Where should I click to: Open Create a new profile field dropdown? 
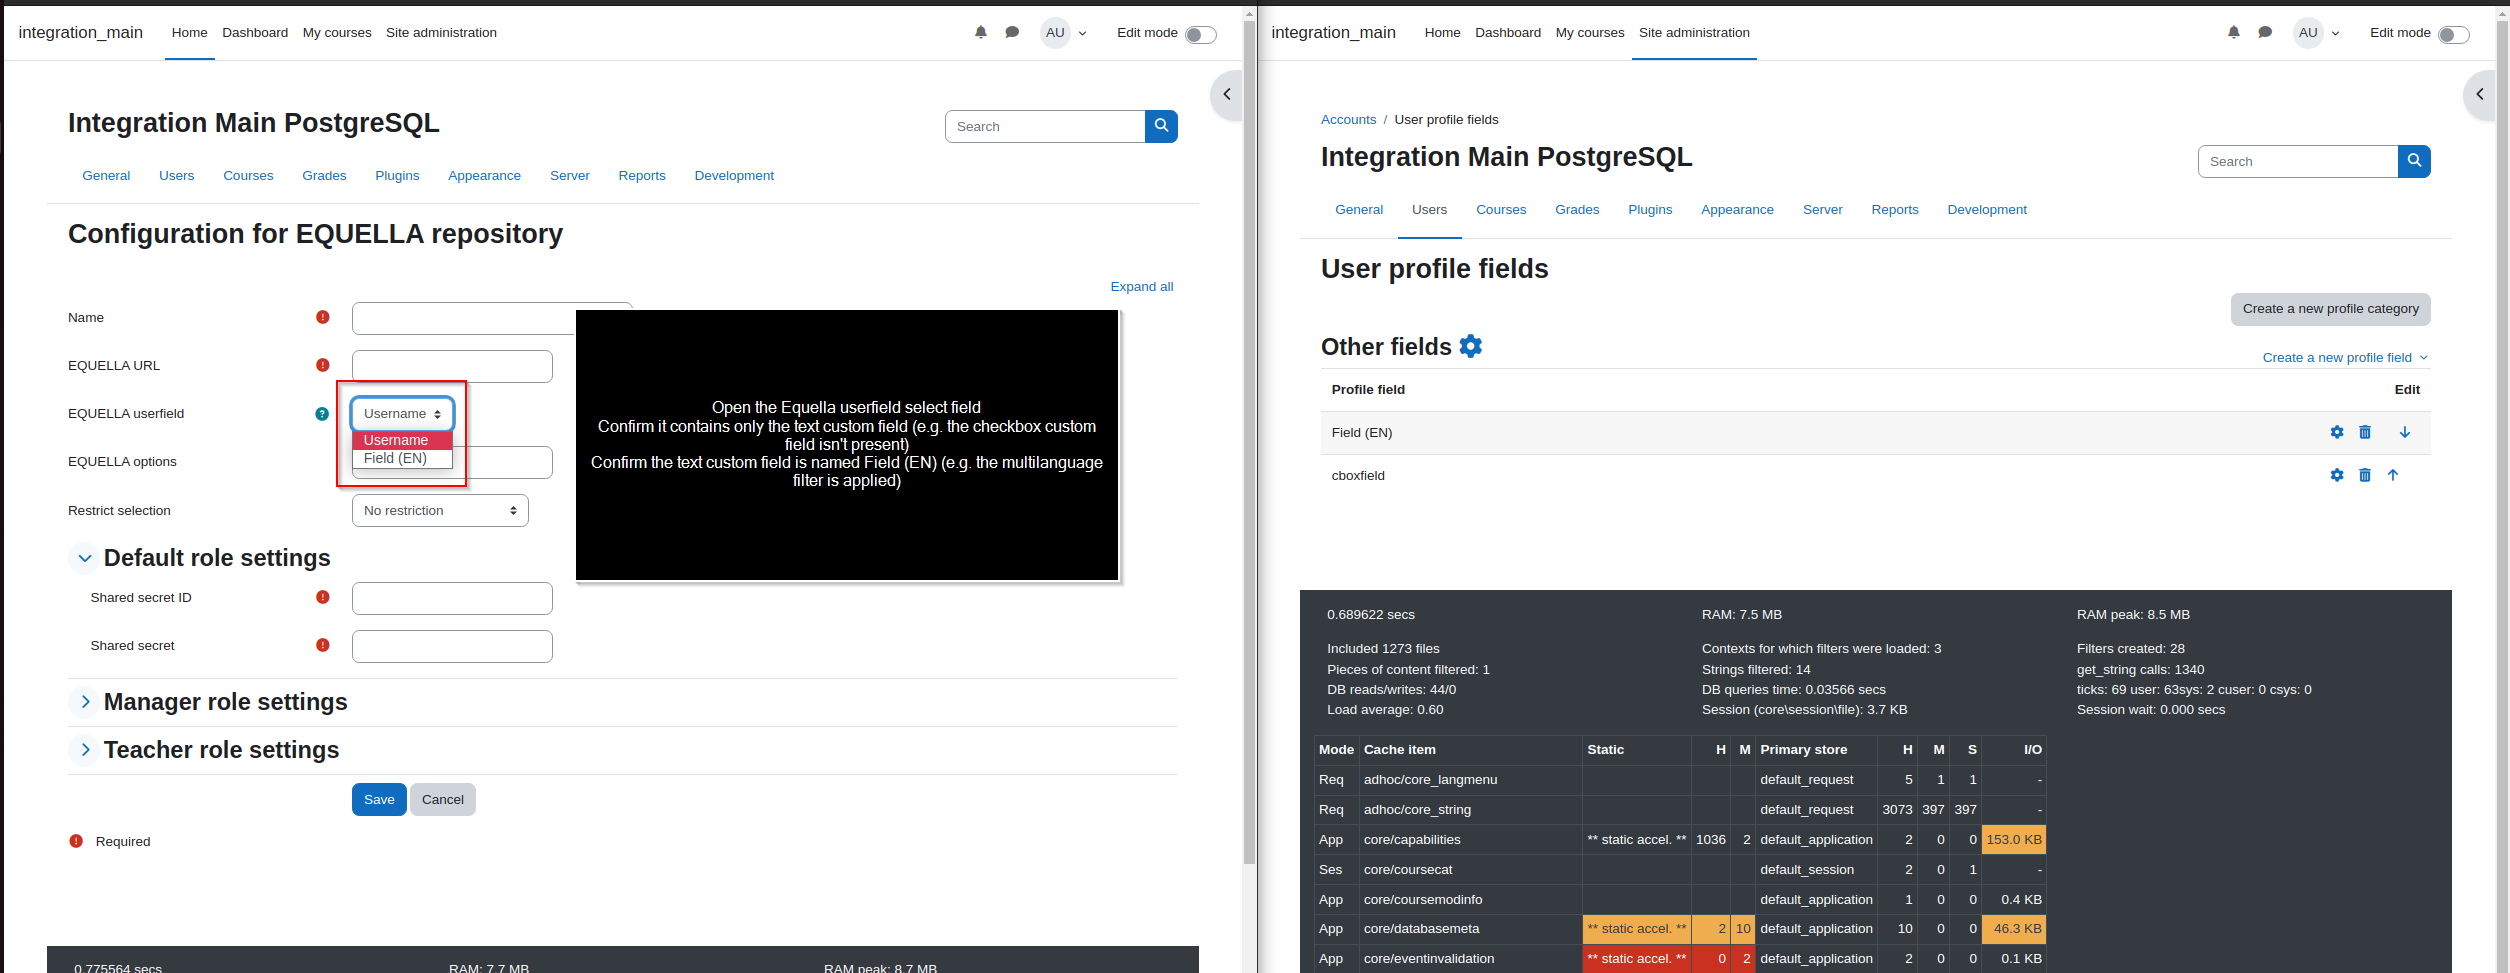(x=2345, y=358)
